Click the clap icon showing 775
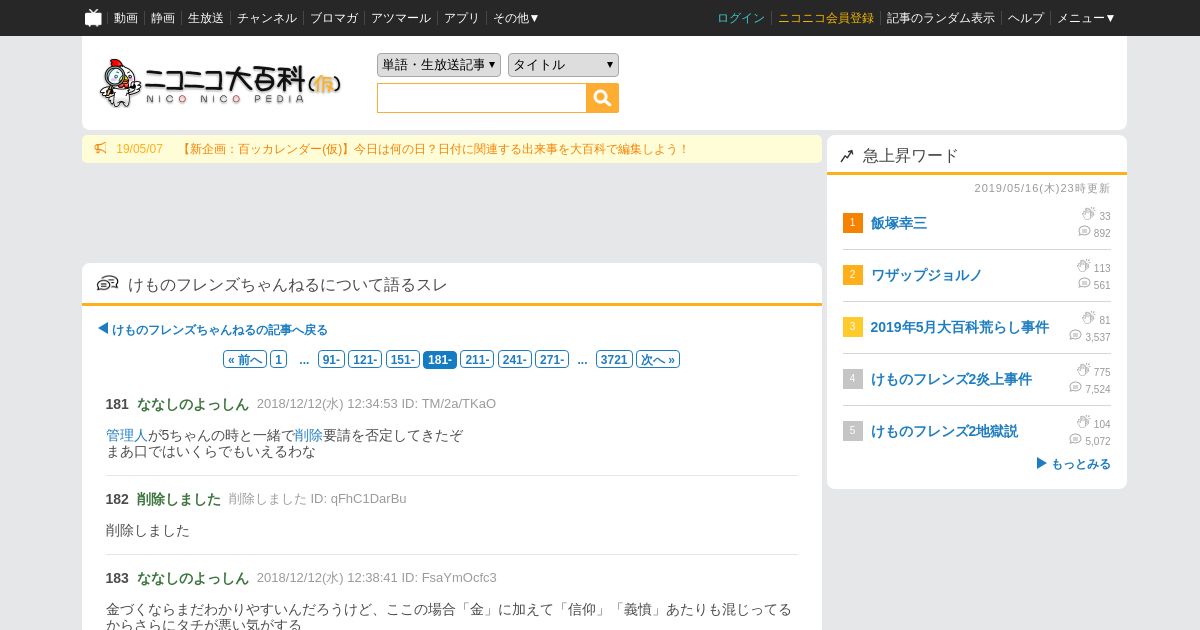 (x=1083, y=370)
